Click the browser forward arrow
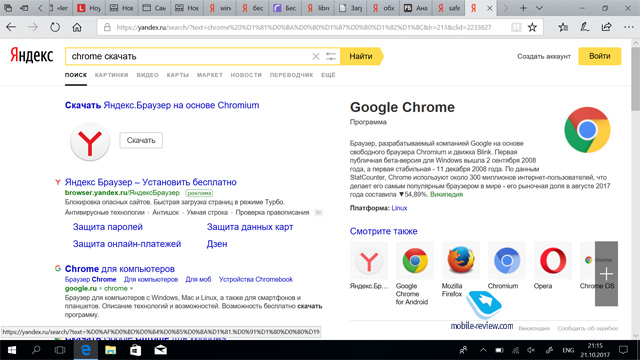Viewport: 640px width, 360px height. 33,27
